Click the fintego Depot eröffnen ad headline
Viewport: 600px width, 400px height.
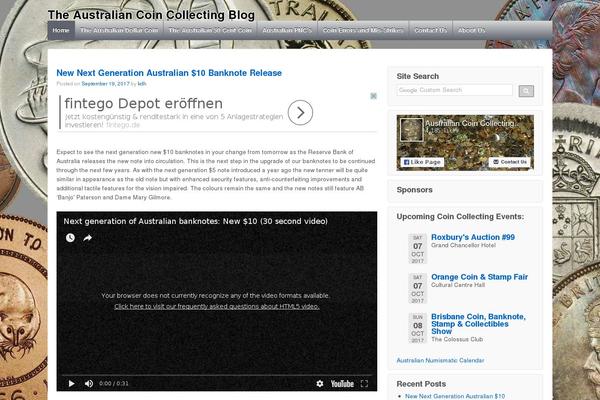pyautogui.click(x=143, y=103)
